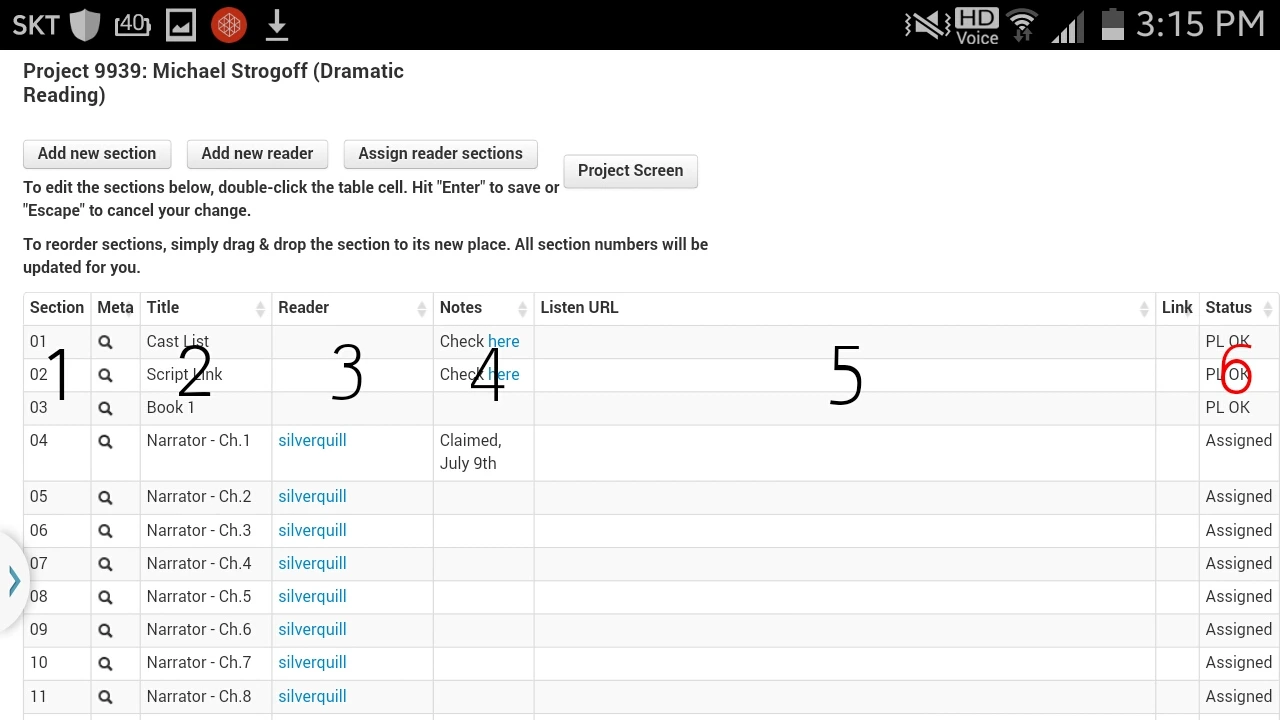Open the Reader column sort control
Viewport: 1280px width, 720px height.
(x=420, y=307)
